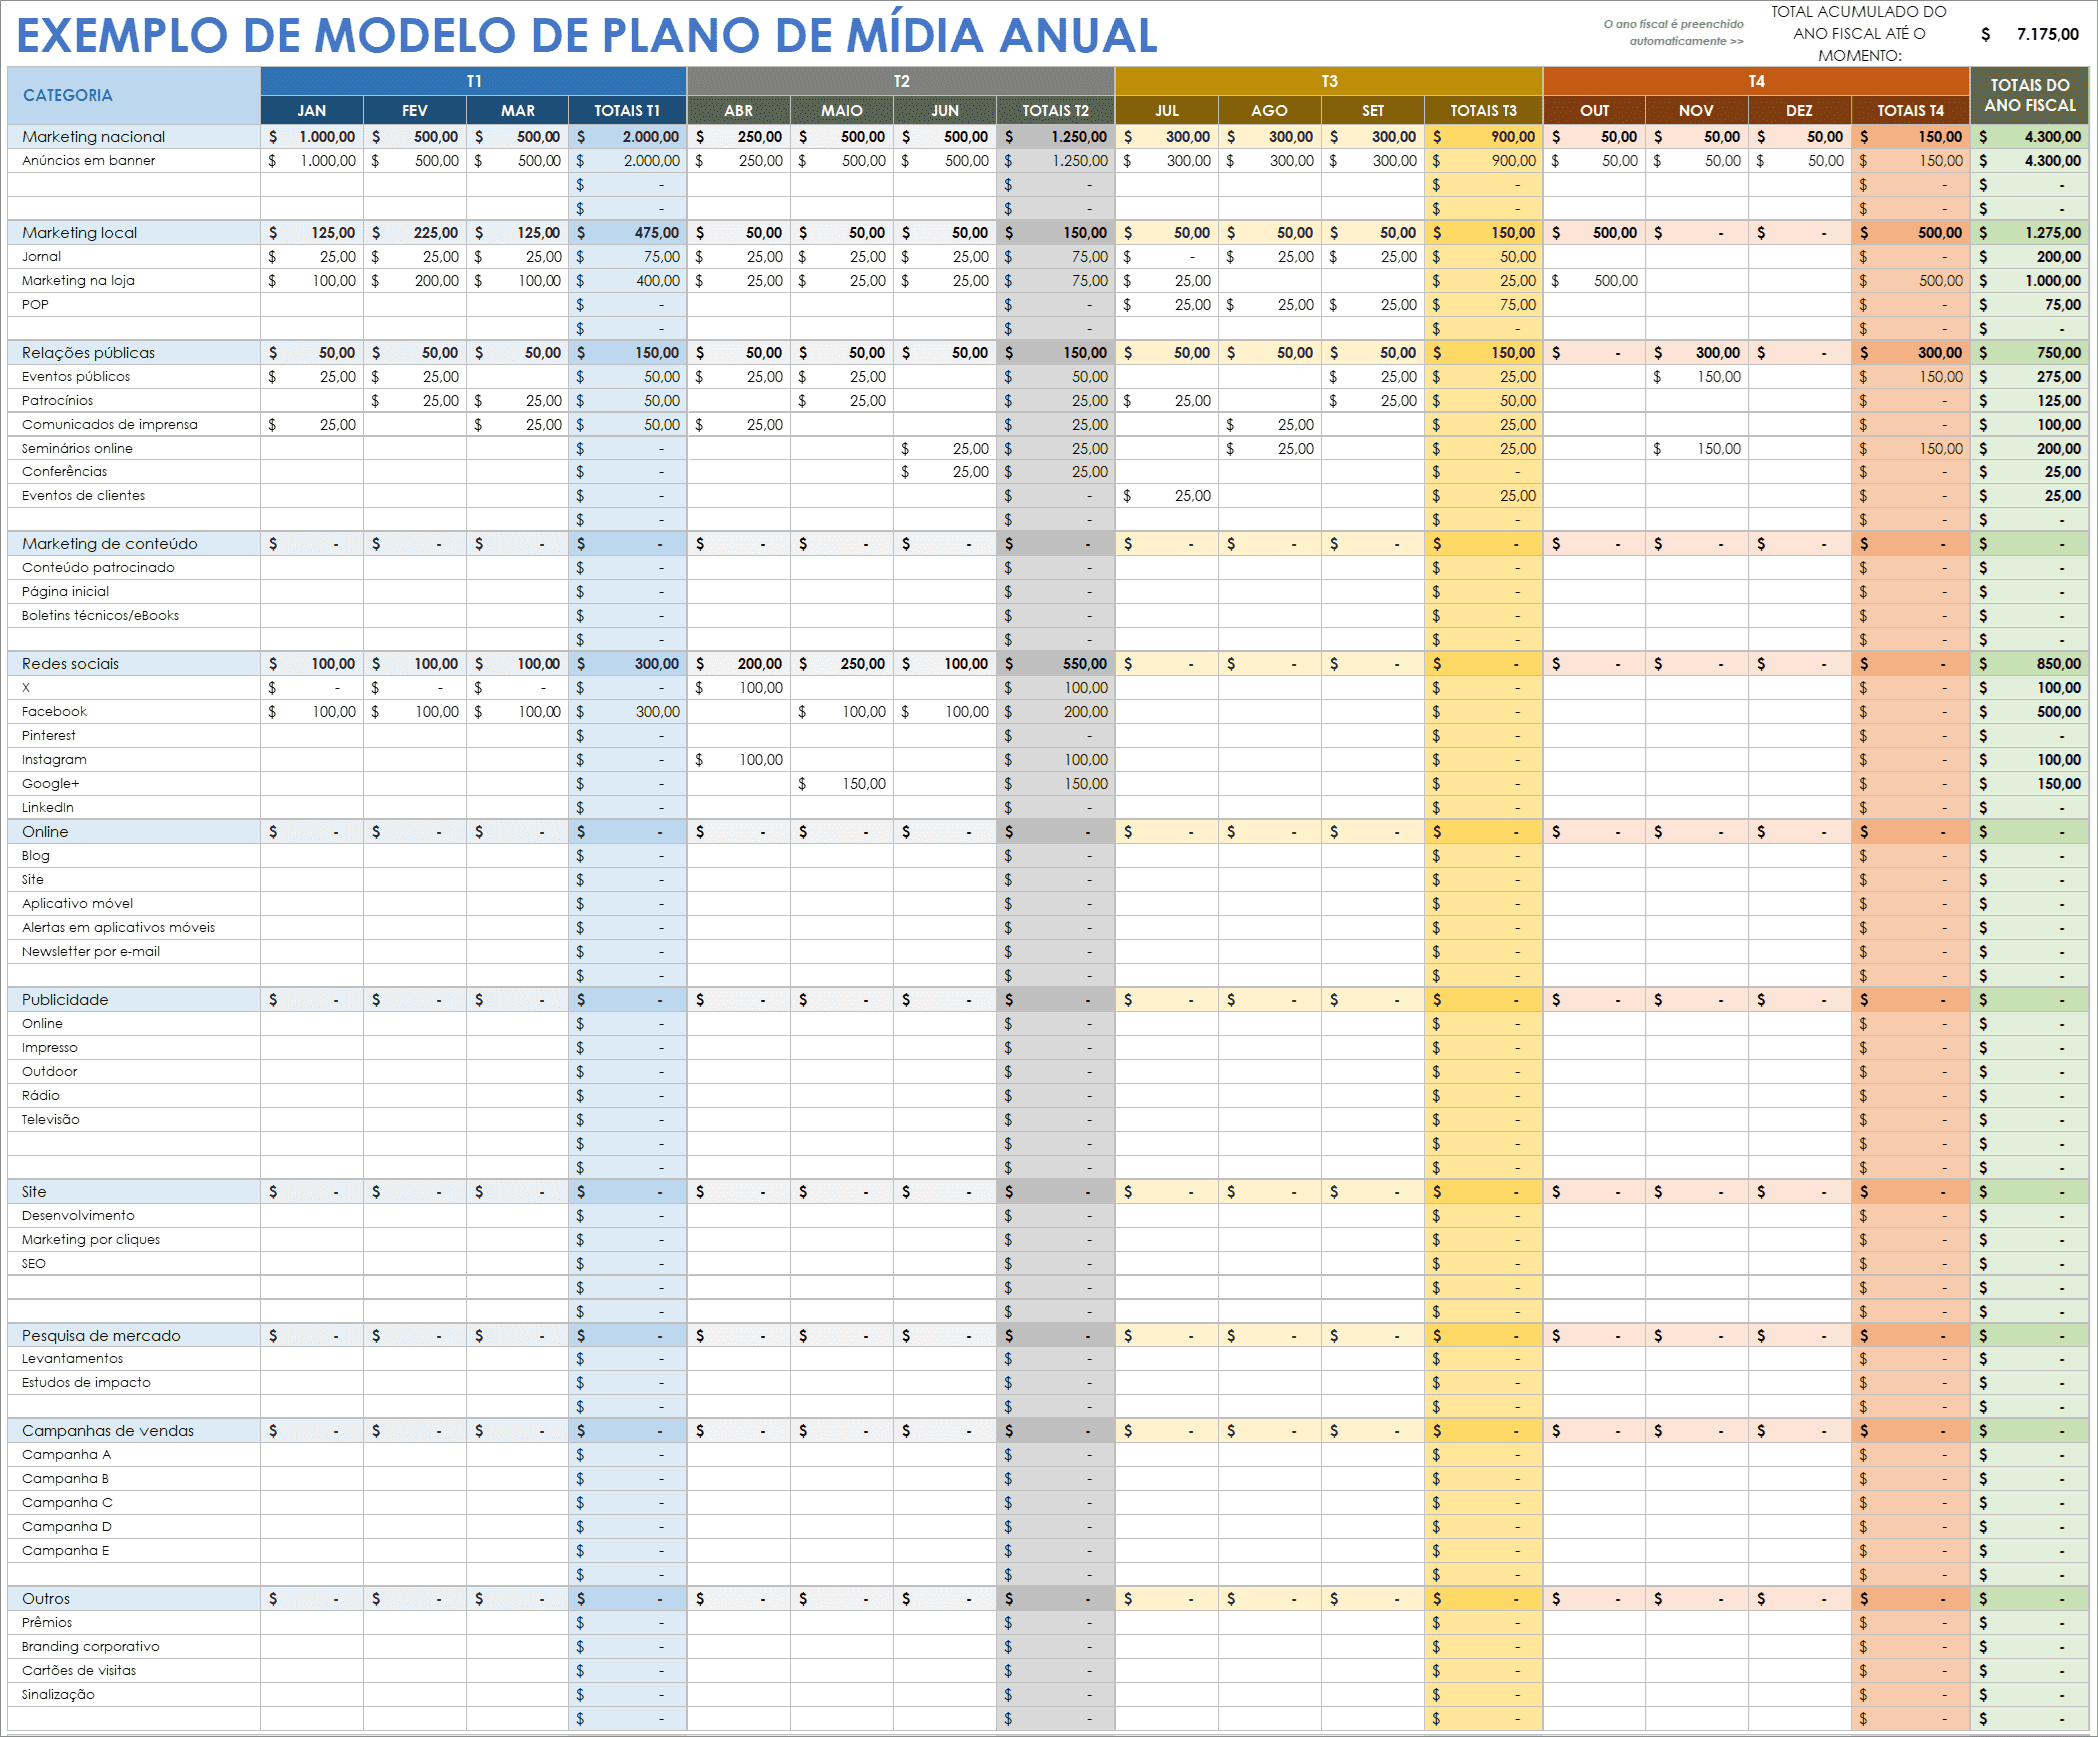This screenshot has width=2098, height=1737.
Task: Click the TOTAIS T4 column header
Action: tap(1911, 110)
